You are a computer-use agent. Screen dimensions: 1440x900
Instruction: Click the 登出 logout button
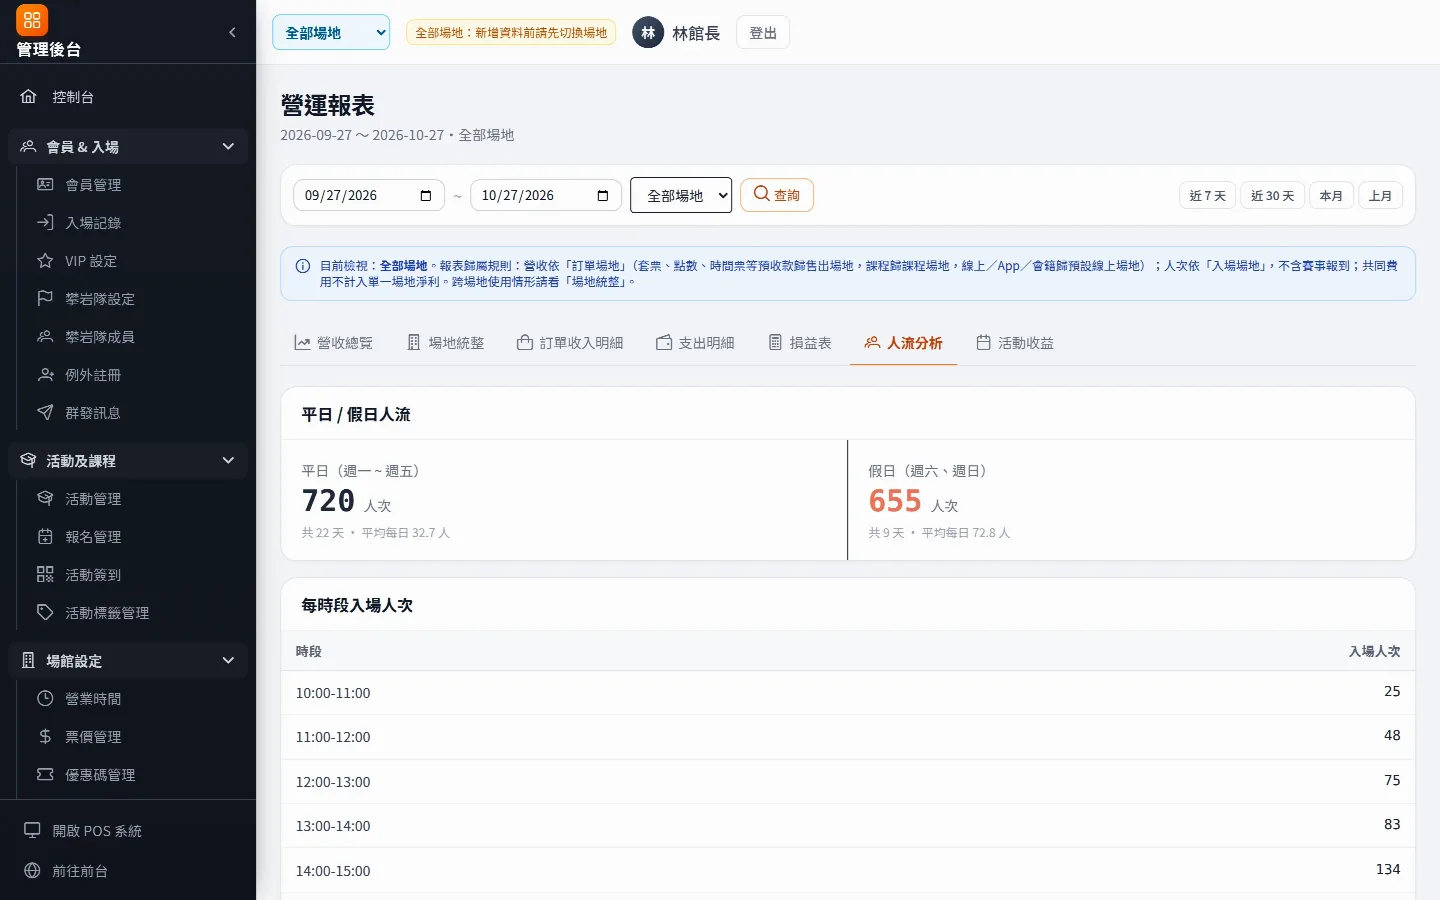tap(763, 33)
